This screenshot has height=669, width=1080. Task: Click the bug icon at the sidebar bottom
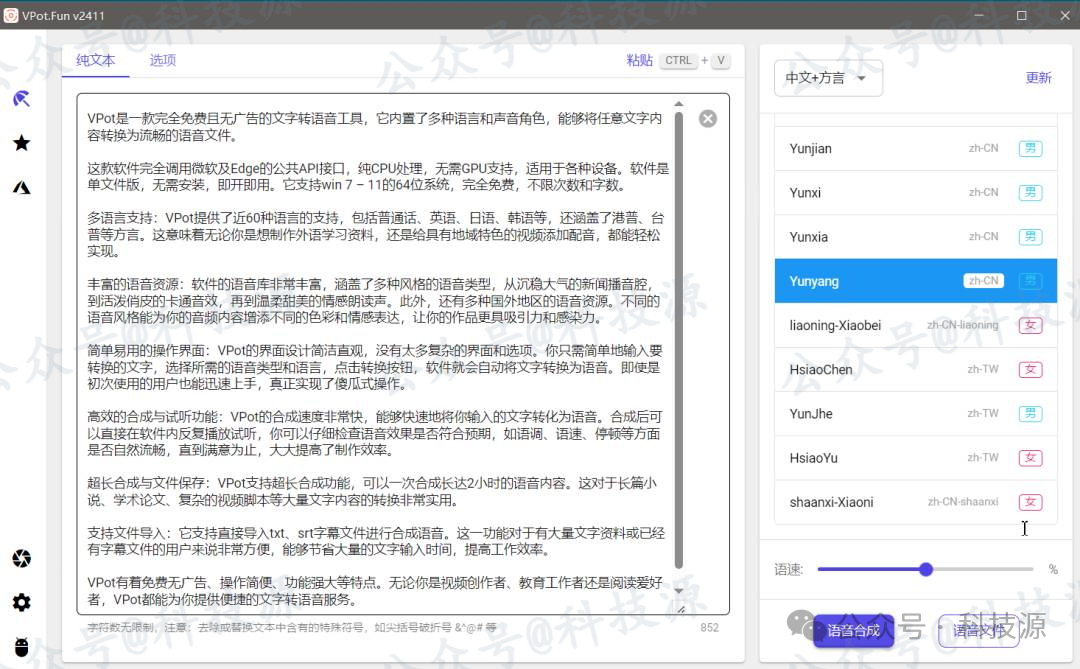(x=21, y=647)
